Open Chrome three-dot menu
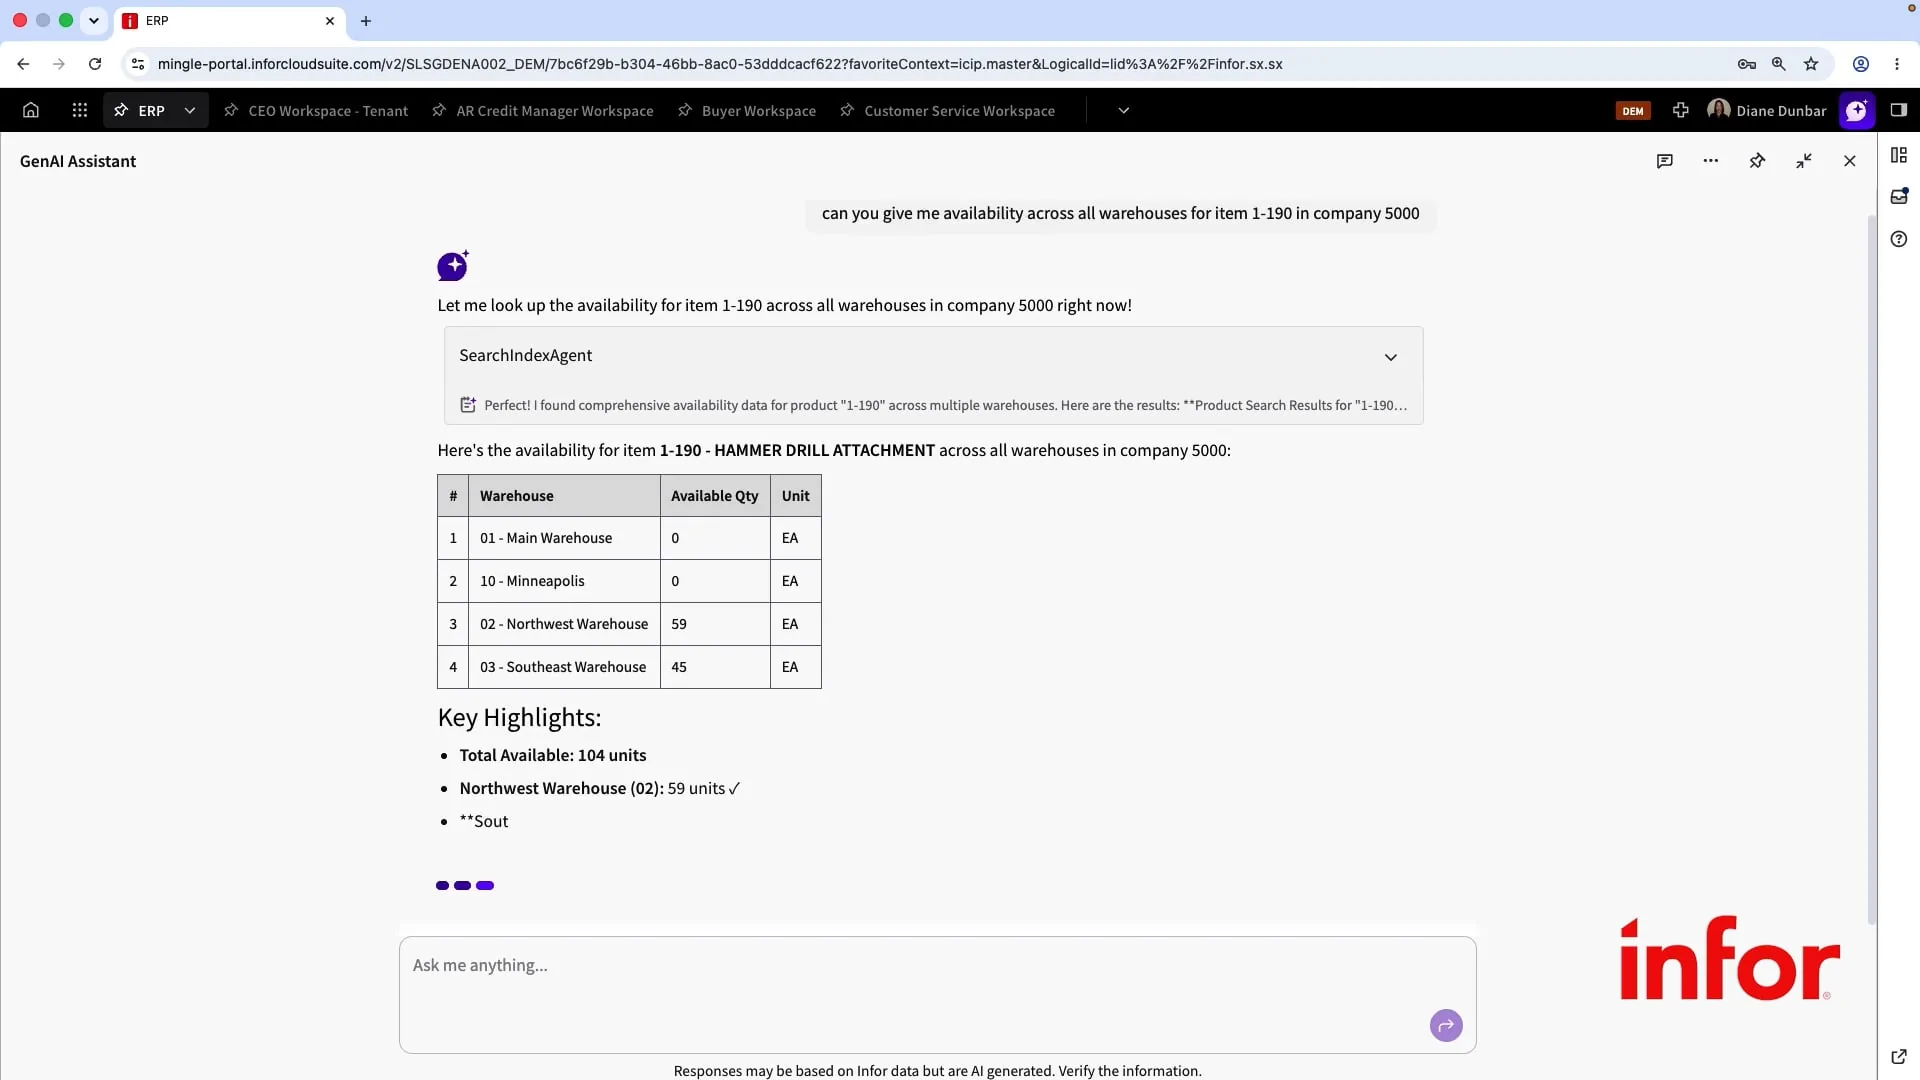 [x=1897, y=64]
